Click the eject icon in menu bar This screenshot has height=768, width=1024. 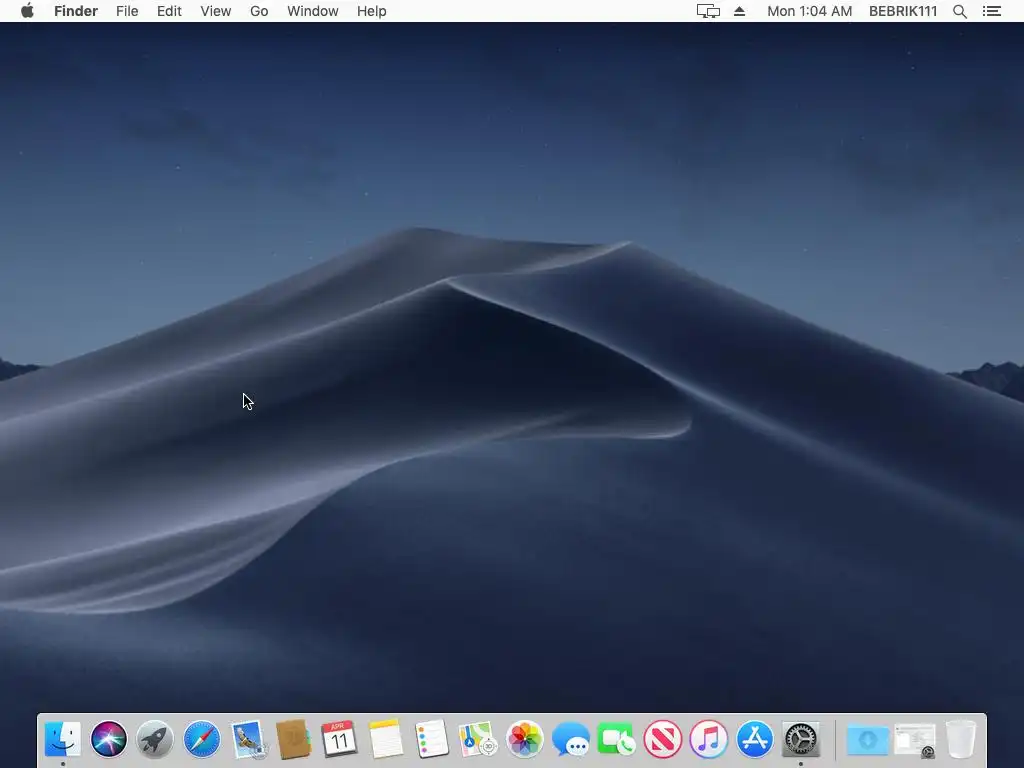pos(739,11)
